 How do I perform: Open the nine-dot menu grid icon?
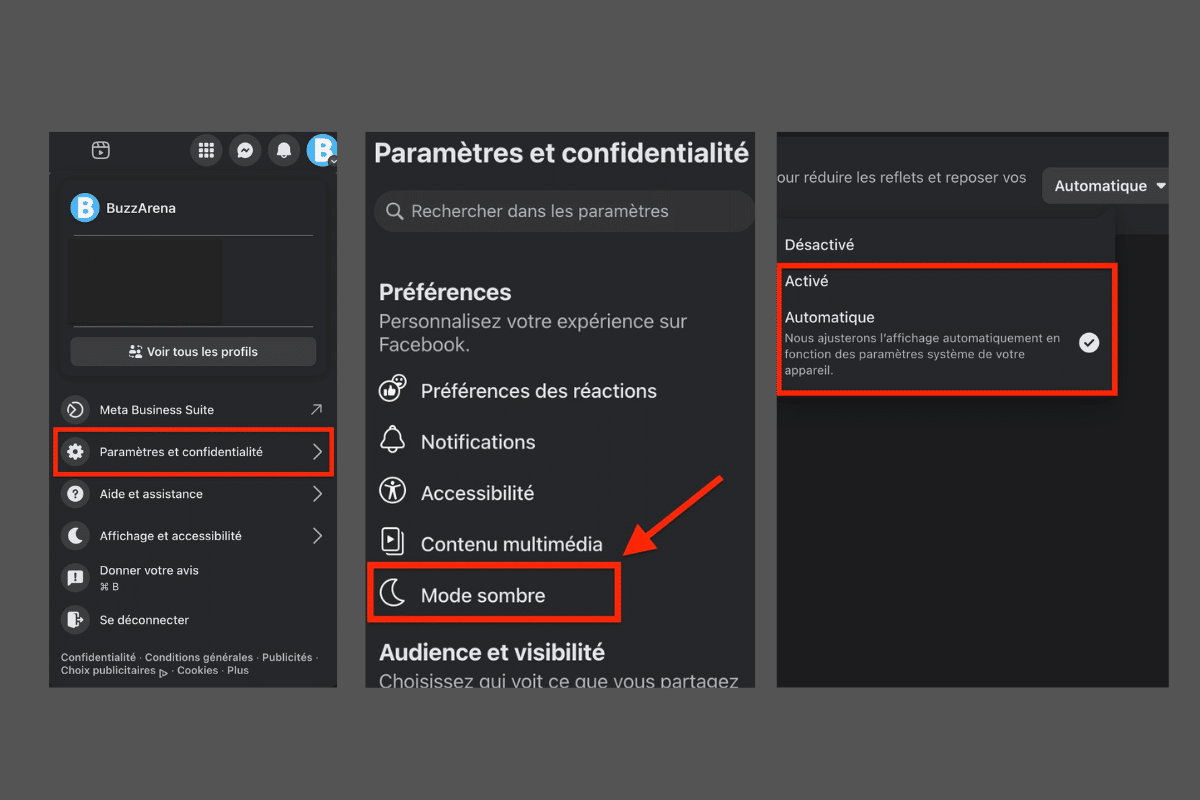click(206, 150)
